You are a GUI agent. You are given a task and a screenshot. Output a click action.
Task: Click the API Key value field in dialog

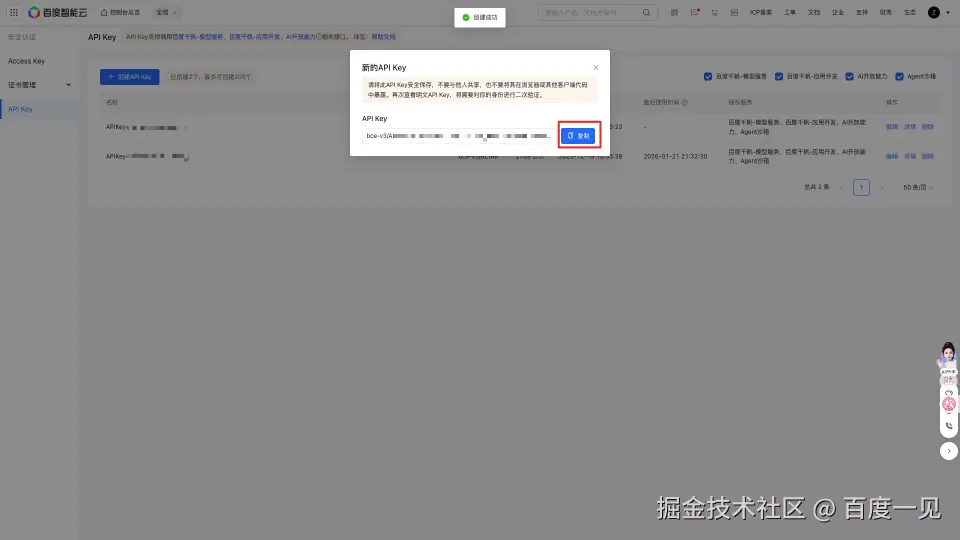point(459,136)
